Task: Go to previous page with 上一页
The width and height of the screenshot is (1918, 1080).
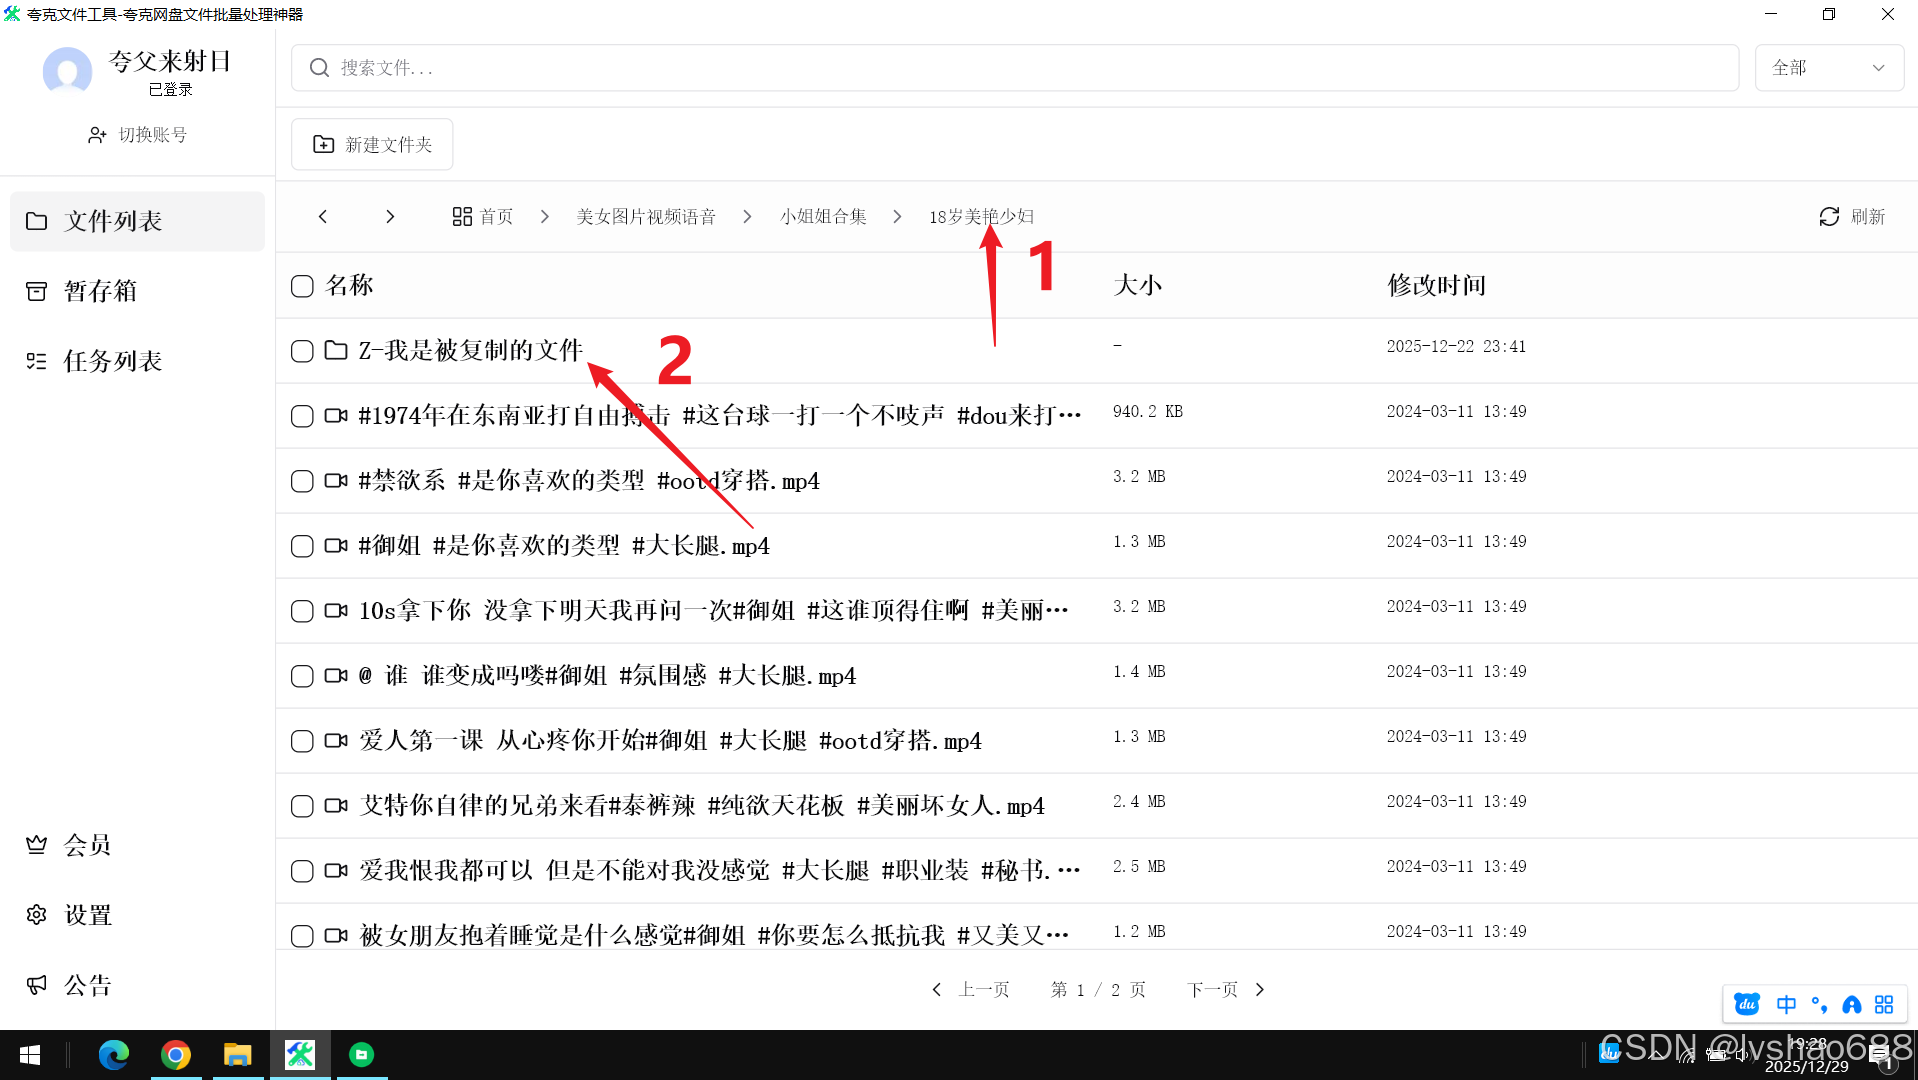Action: (x=971, y=990)
